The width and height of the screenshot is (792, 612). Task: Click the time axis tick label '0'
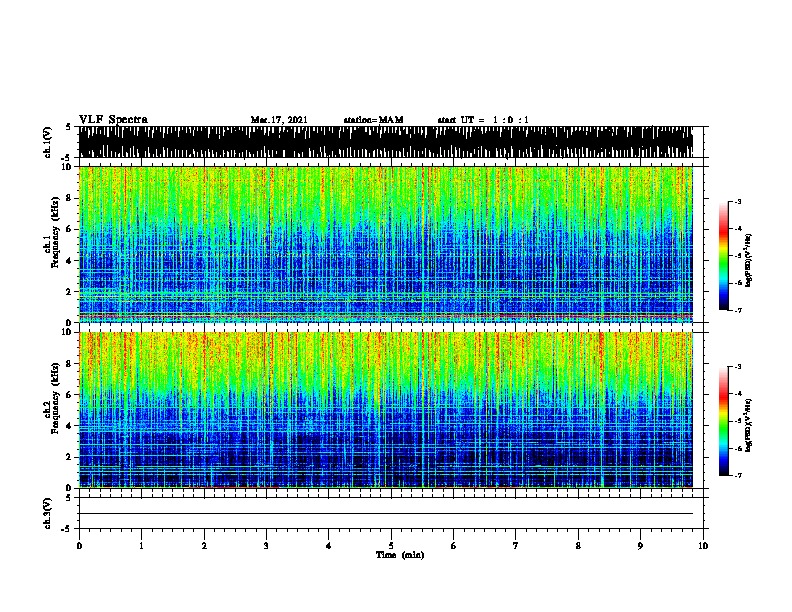point(79,546)
